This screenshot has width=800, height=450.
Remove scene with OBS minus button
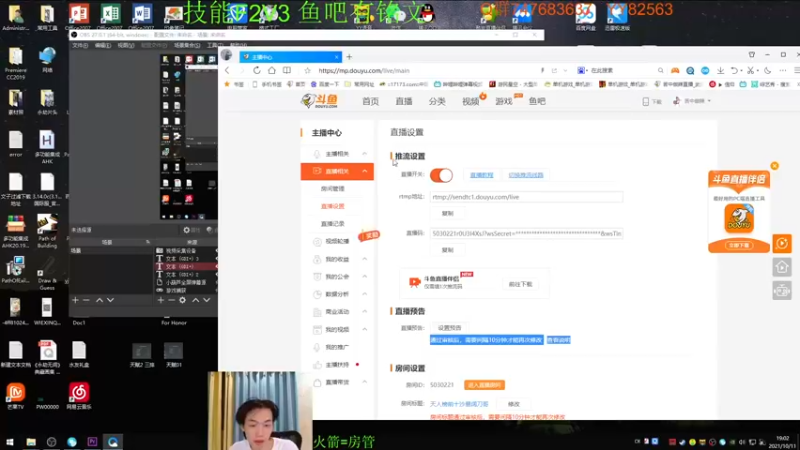[86, 300]
